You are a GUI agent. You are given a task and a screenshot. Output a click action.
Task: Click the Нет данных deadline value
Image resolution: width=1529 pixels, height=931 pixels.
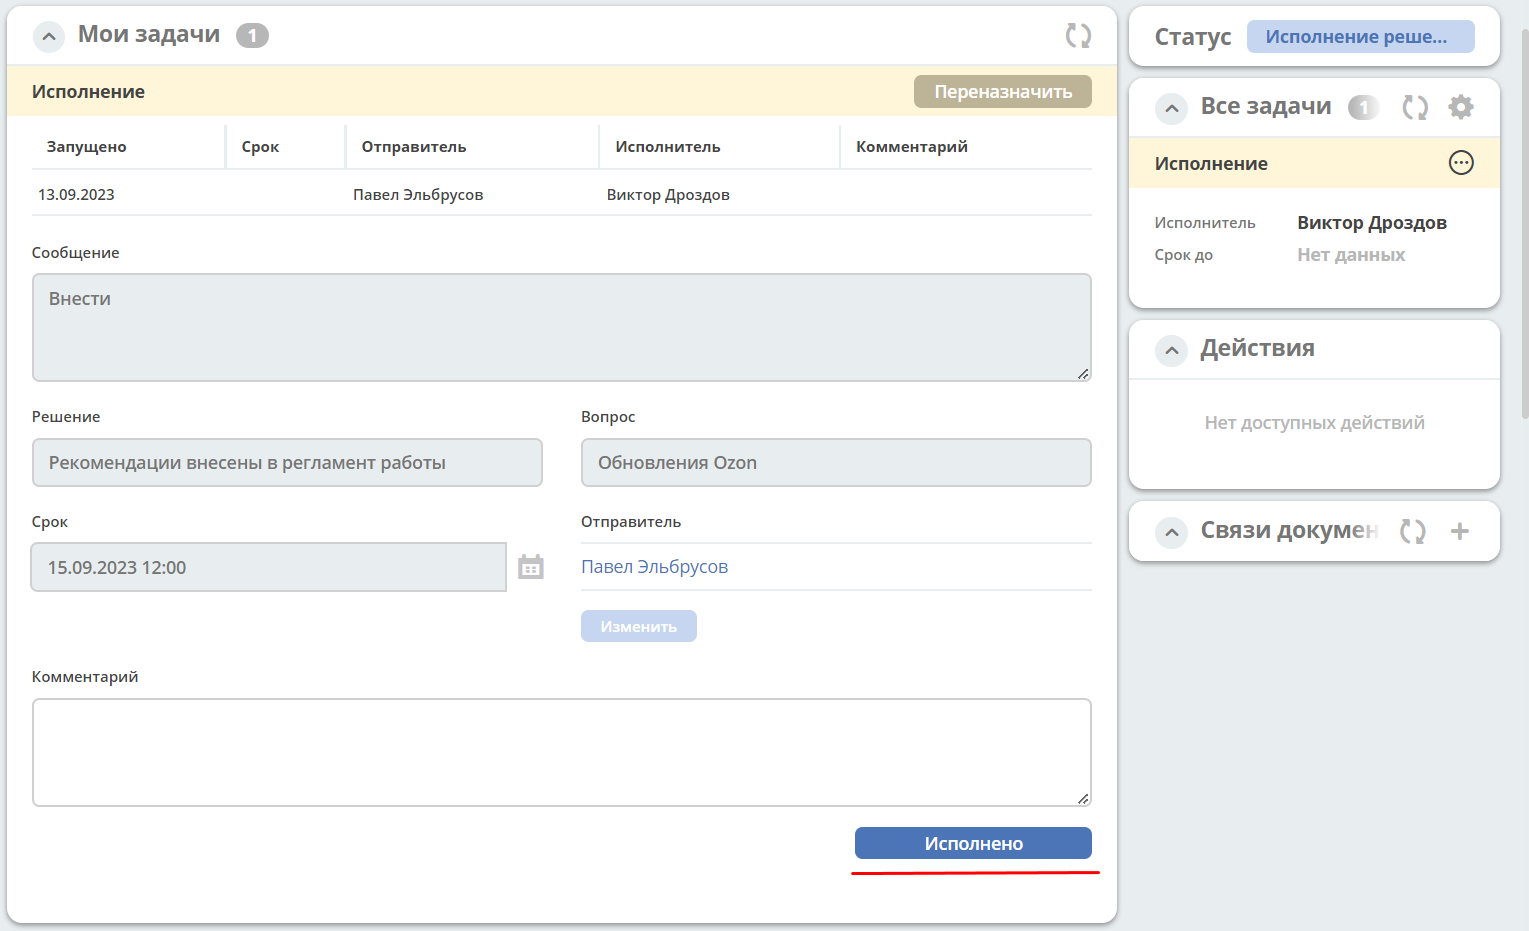[x=1351, y=255]
